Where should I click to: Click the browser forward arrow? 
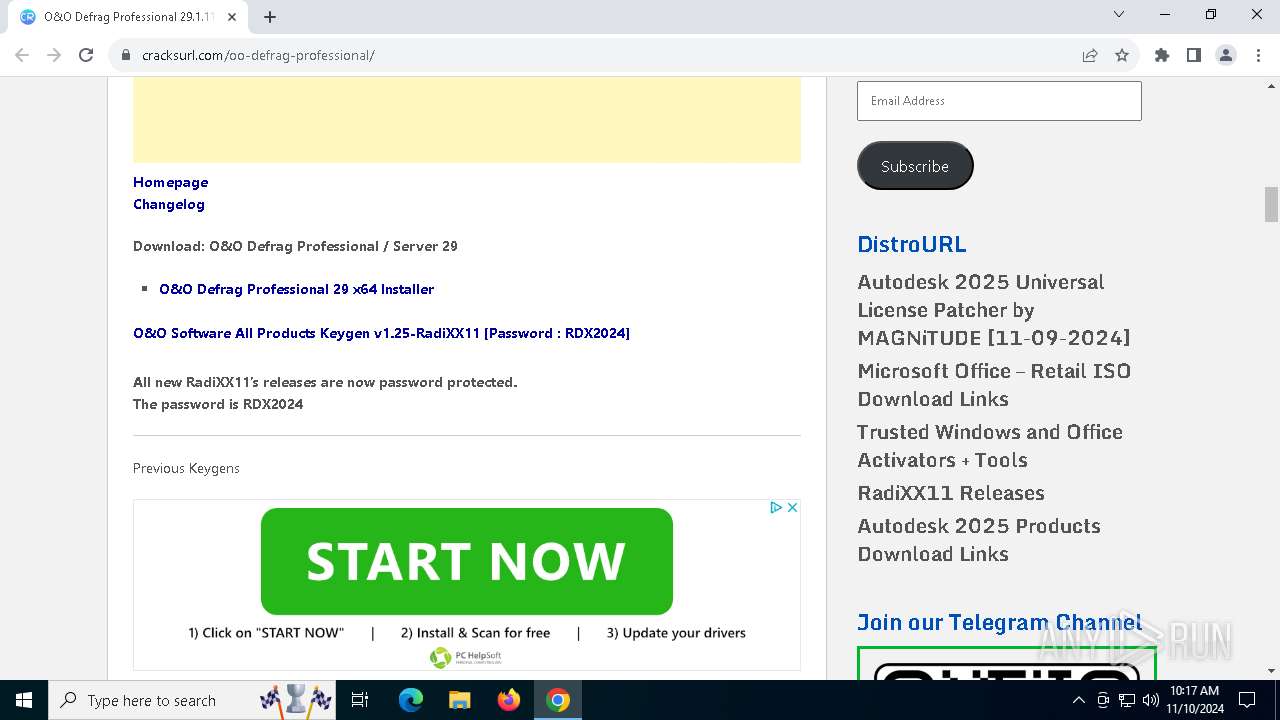click(x=54, y=55)
